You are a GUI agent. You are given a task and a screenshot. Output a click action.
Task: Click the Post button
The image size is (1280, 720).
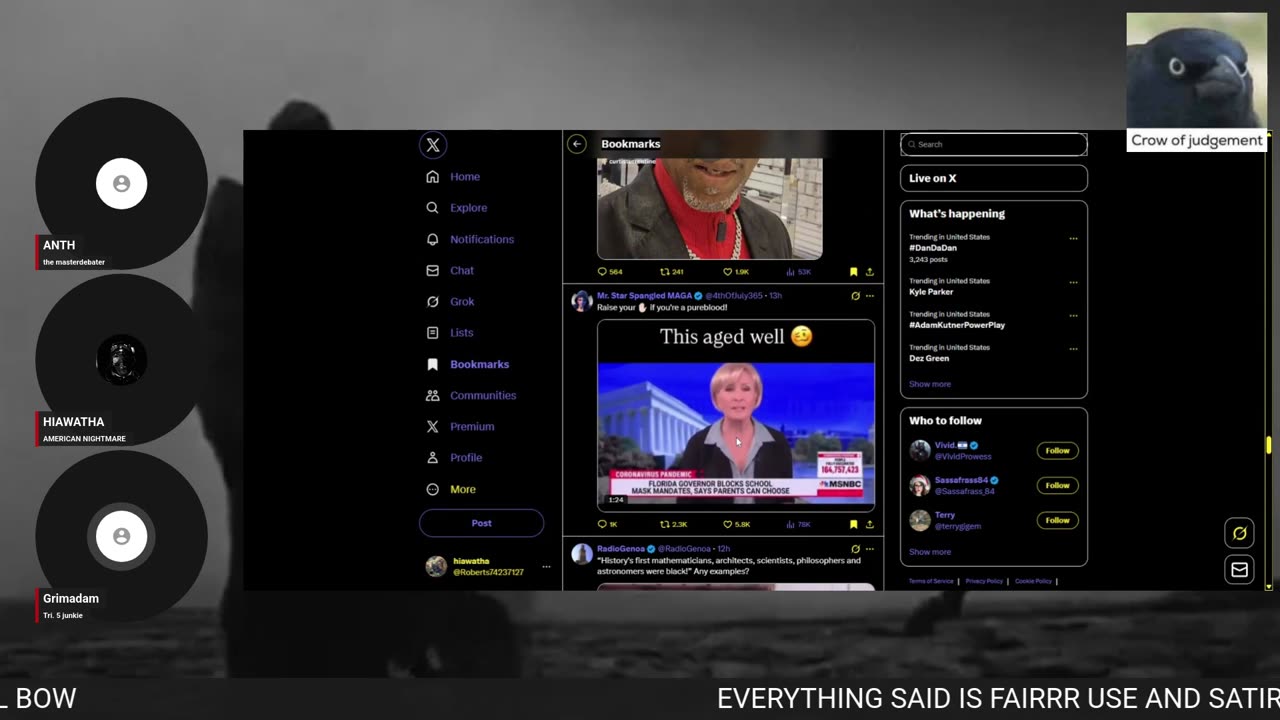[x=481, y=523]
